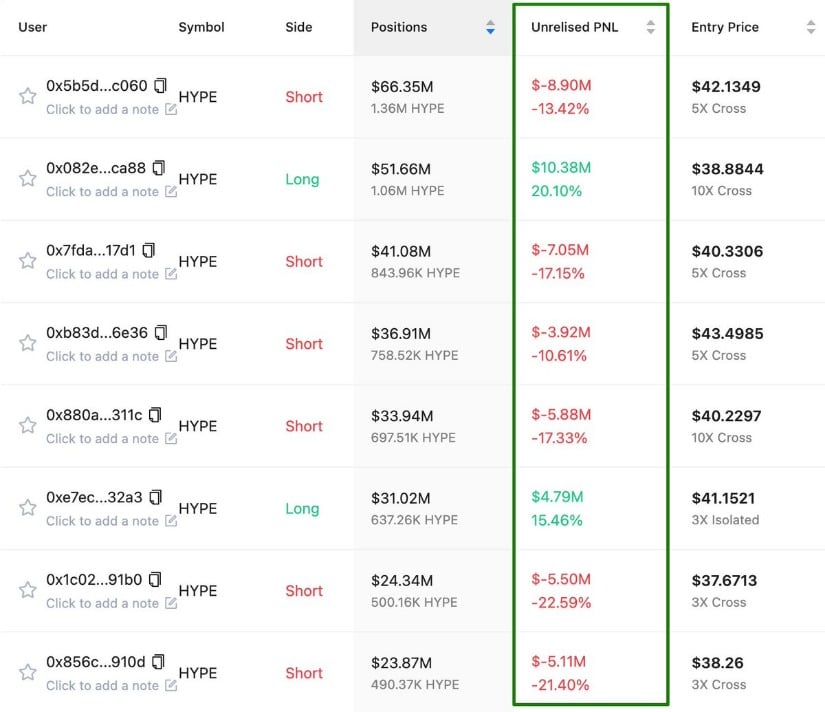Copy the address 0x082e...ca88

pyautogui.click(x=159, y=168)
